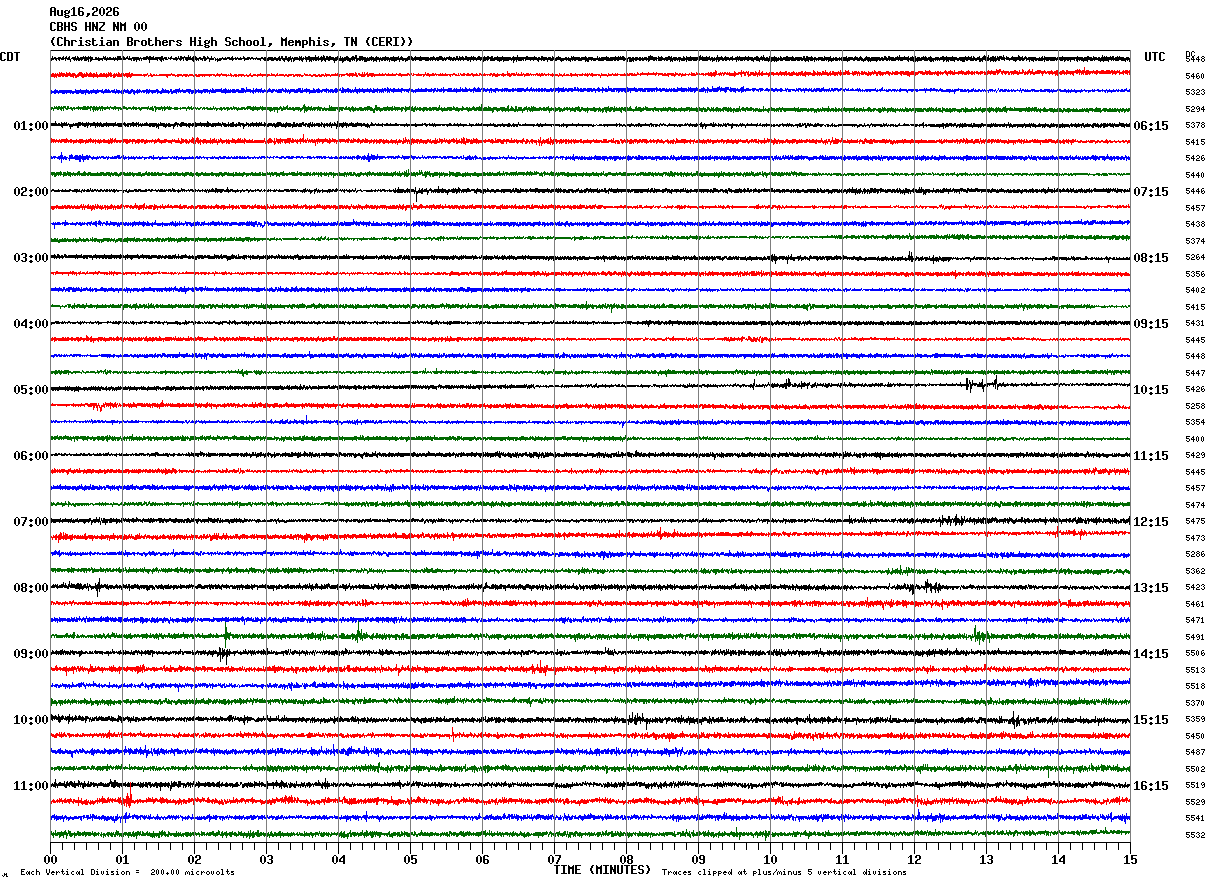Click minute tick '01' on the time axis
Screen dimensions: 1210x886
pyautogui.click(x=122, y=859)
